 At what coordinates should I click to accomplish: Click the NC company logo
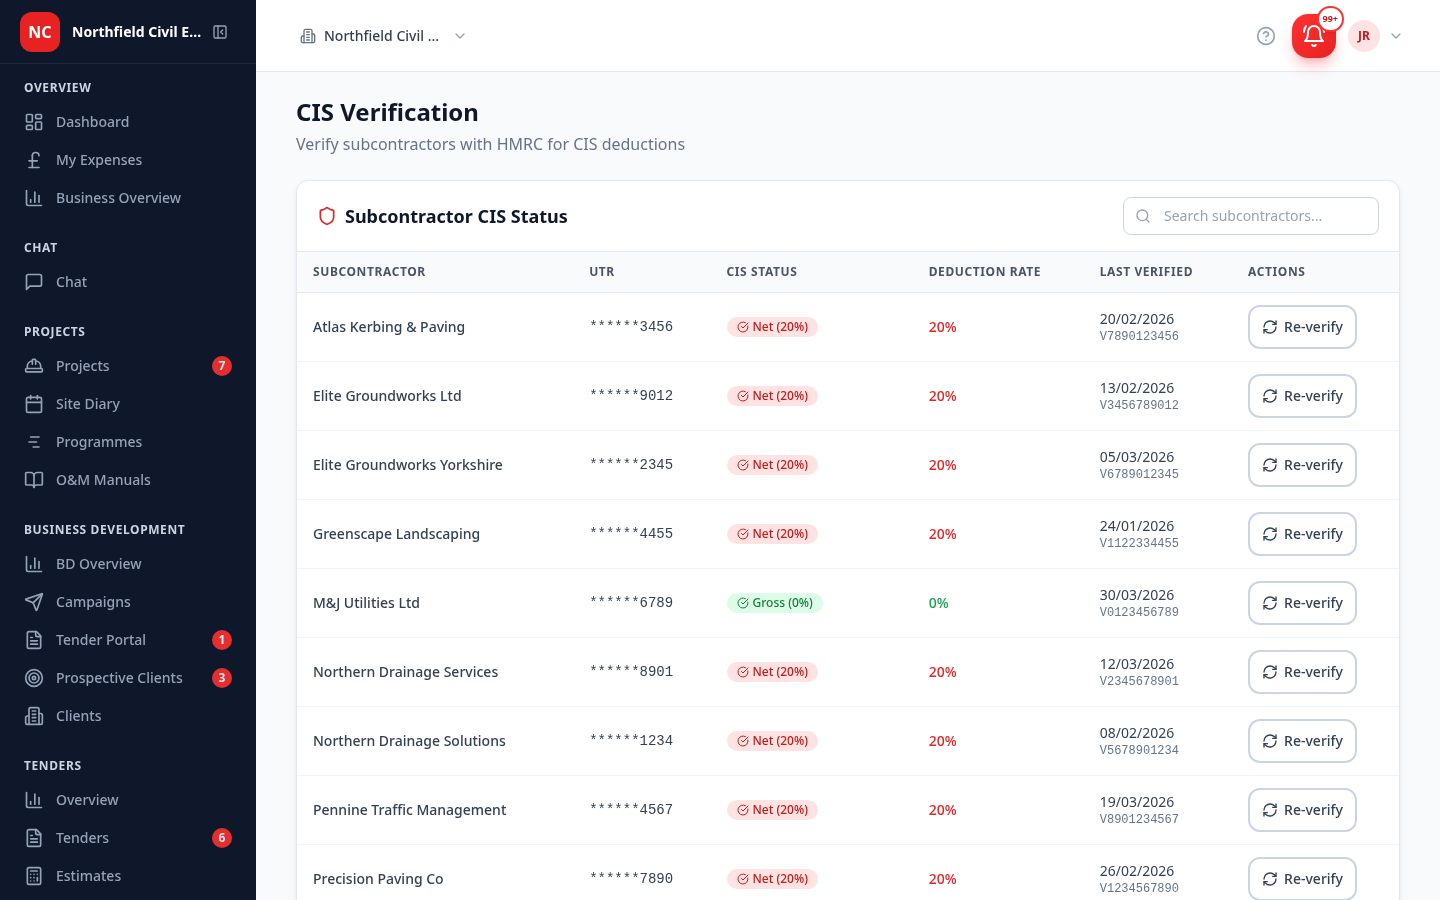(40, 32)
